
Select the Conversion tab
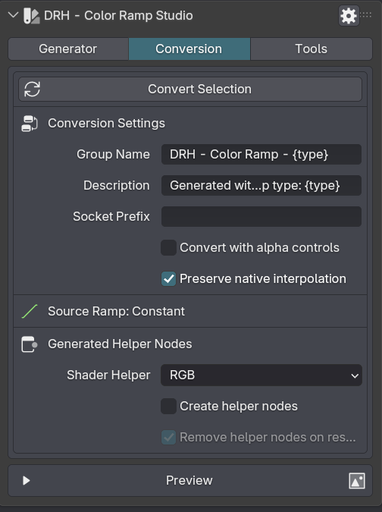(x=189, y=49)
